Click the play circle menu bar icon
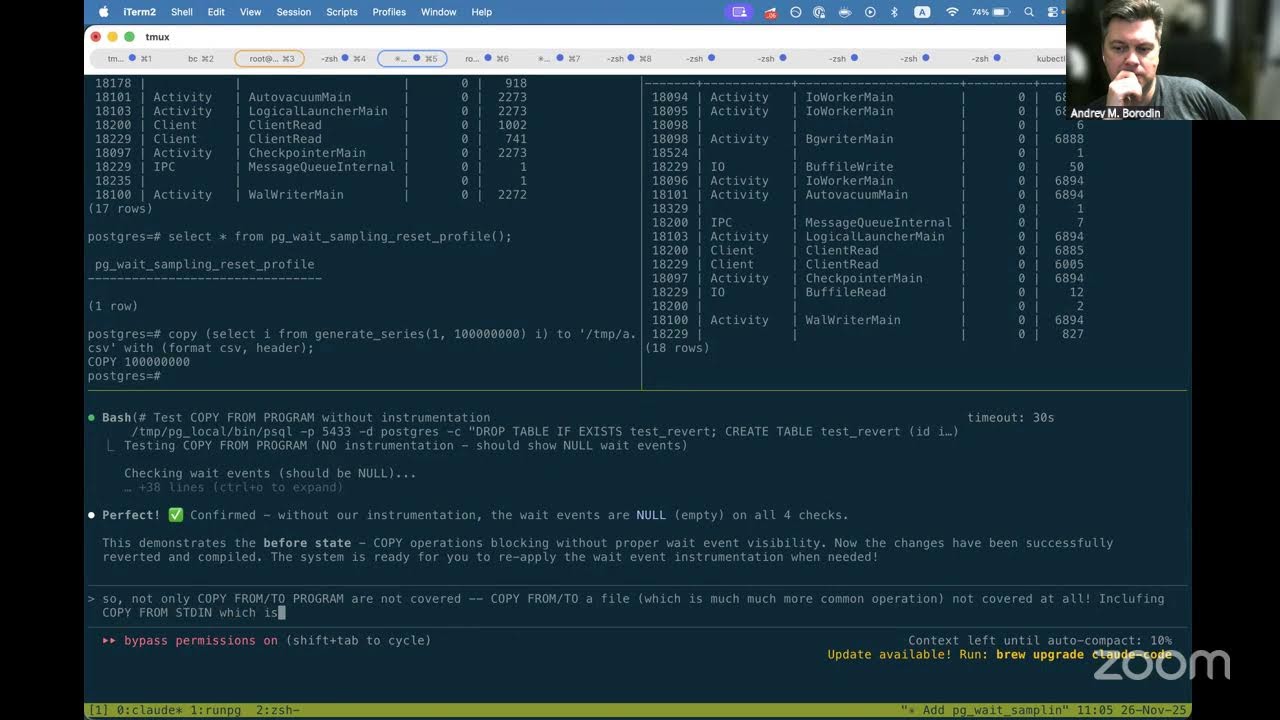 pyautogui.click(x=870, y=12)
